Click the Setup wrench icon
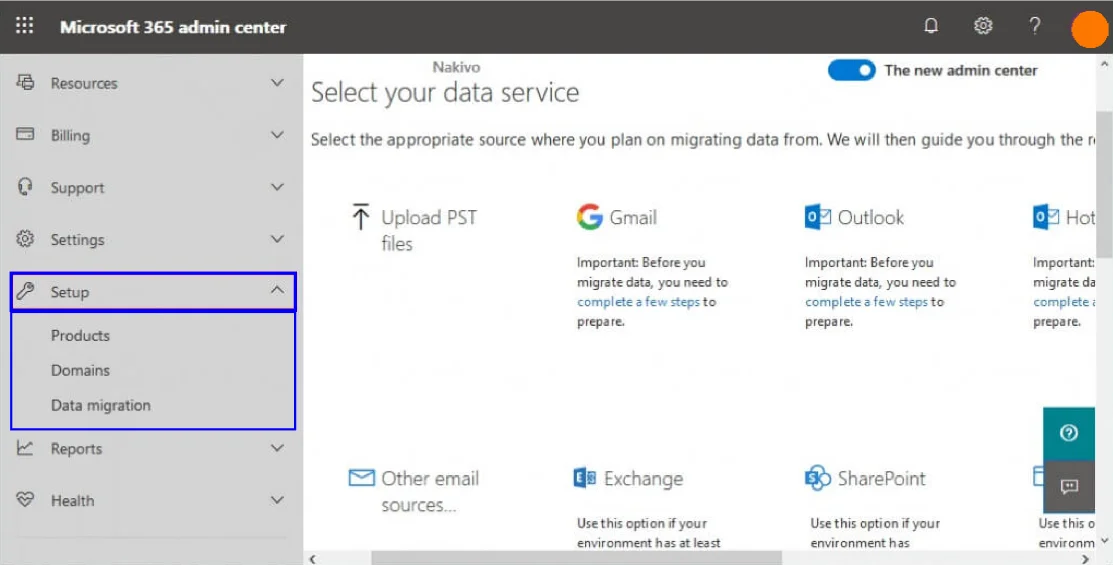The height and width of the screenshot is (565, 1113). (x=26, y=291)
